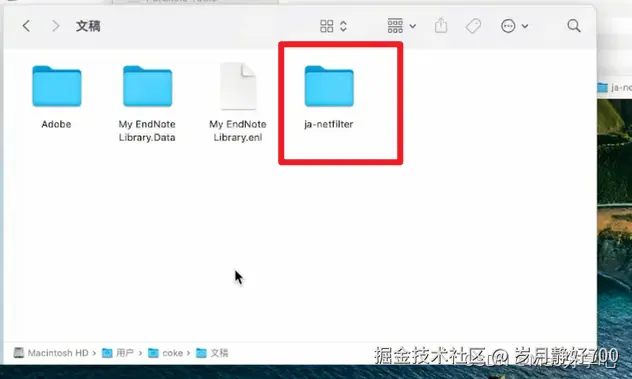Viewport: 632px width, 379px height.
Task: Click the ja-netfilter folder name
Action: [x=329, y=124]
